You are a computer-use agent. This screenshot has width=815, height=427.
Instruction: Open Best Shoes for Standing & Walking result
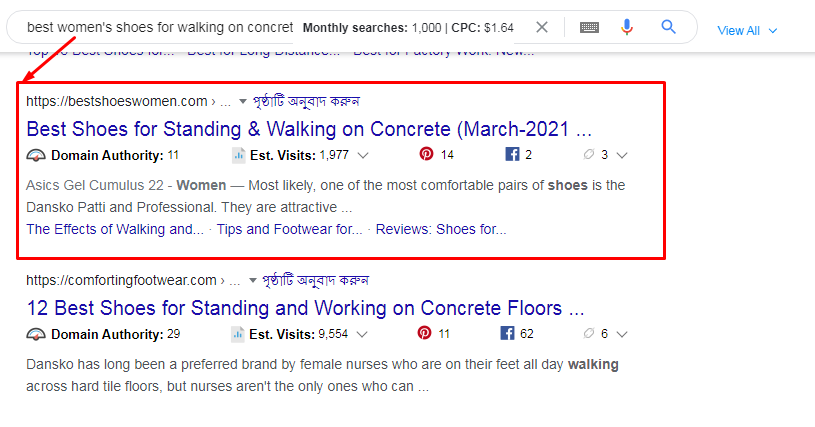tap(309, 129)
